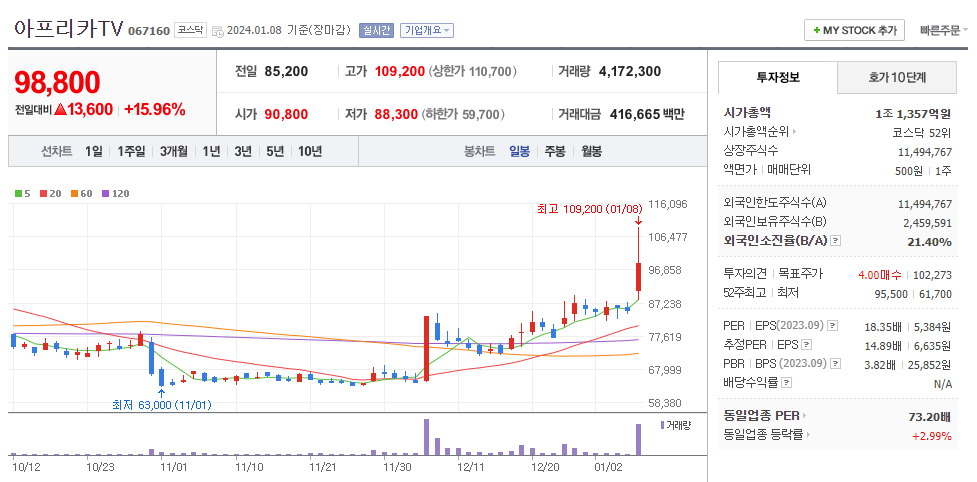Open help icon next to PBR BPS(2023.09)
977x482 pixels.
(x=836, y=363)
